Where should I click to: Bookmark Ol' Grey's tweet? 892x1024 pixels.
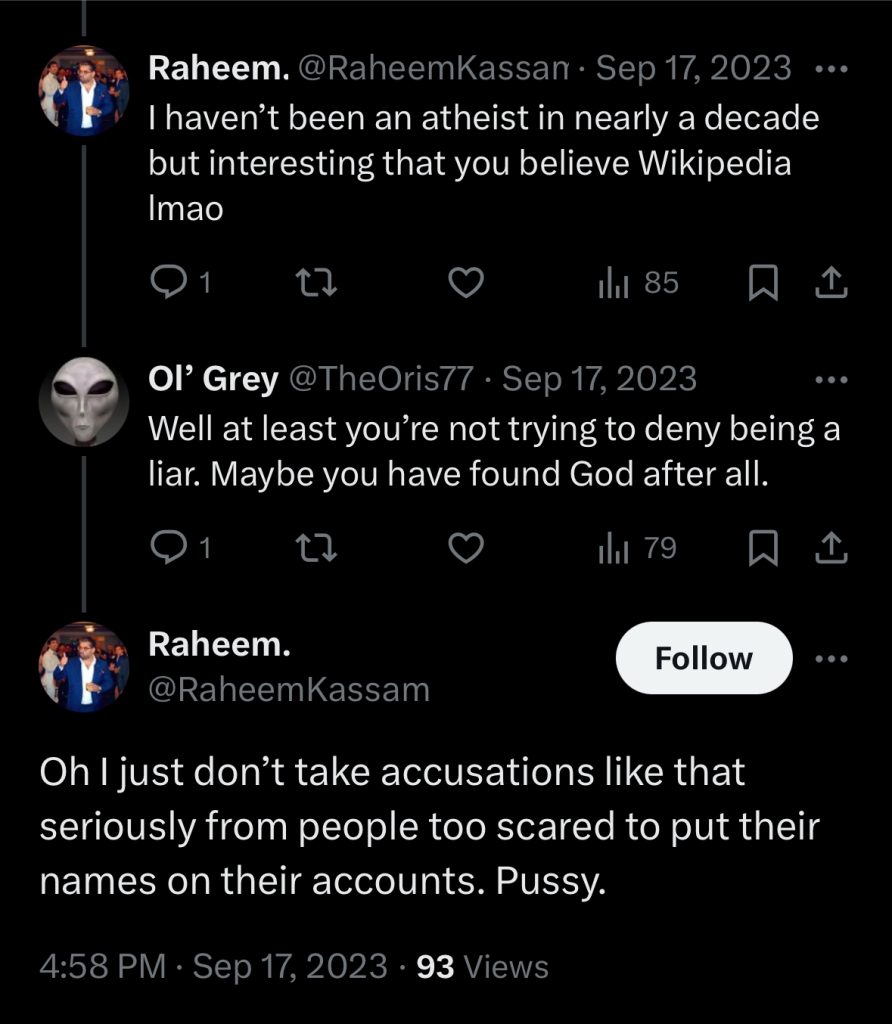[x=764, y=549]
